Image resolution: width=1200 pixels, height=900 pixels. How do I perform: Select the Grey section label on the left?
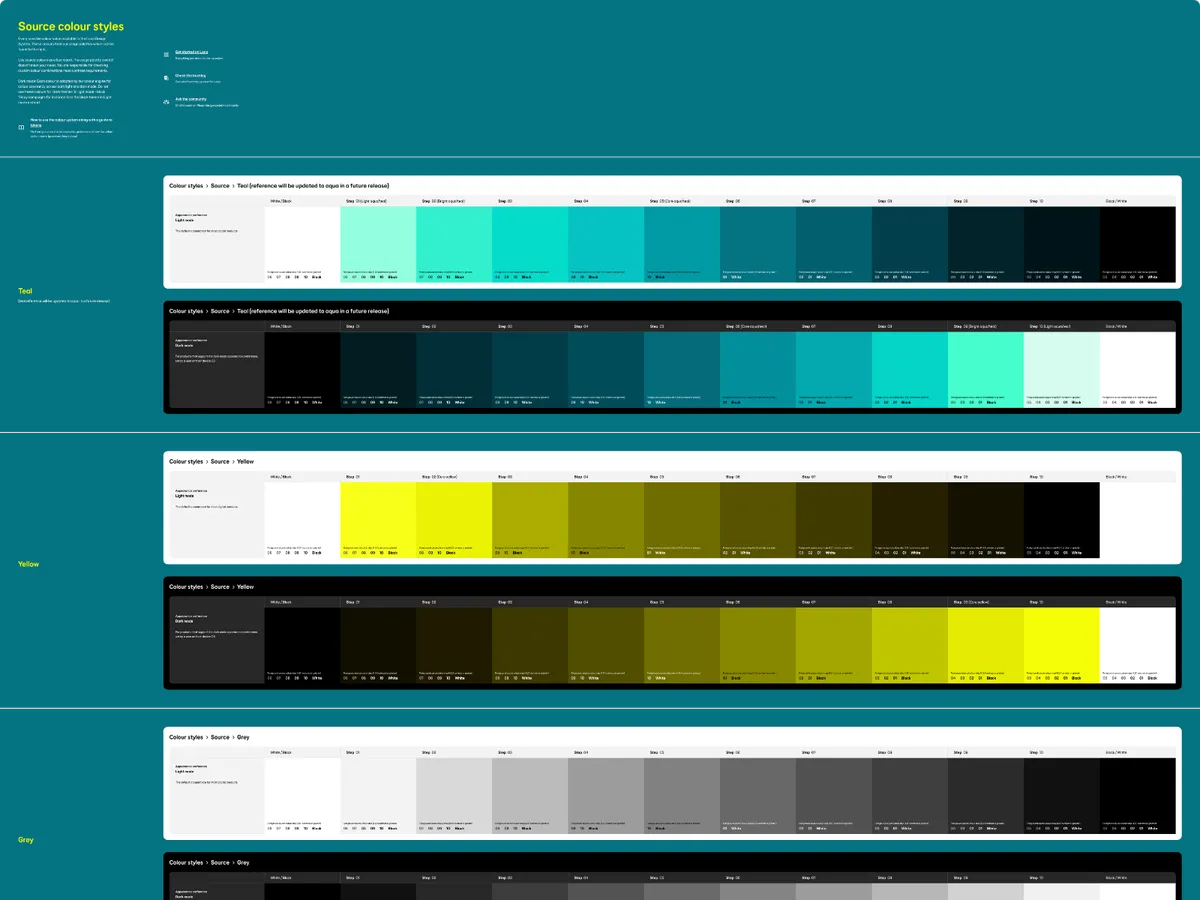[26, 840]
